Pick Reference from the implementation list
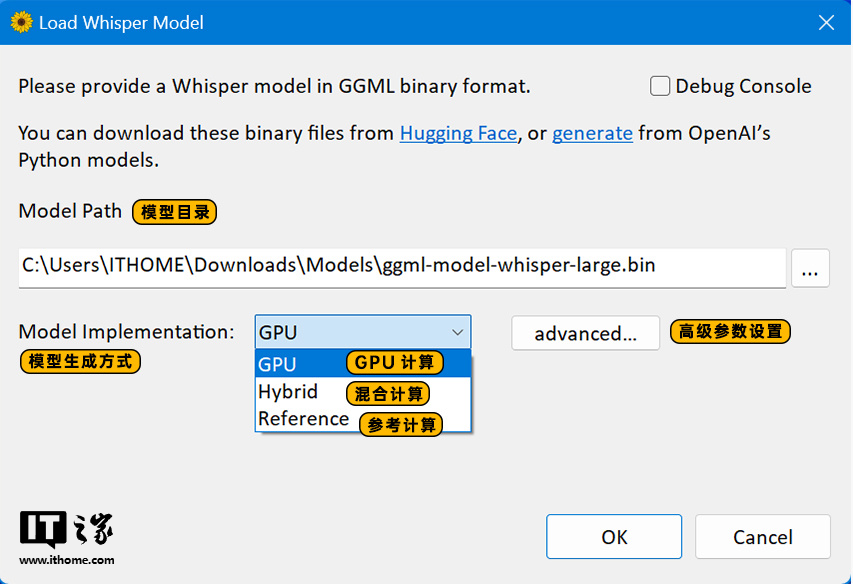853x584 pixels. 303,419
